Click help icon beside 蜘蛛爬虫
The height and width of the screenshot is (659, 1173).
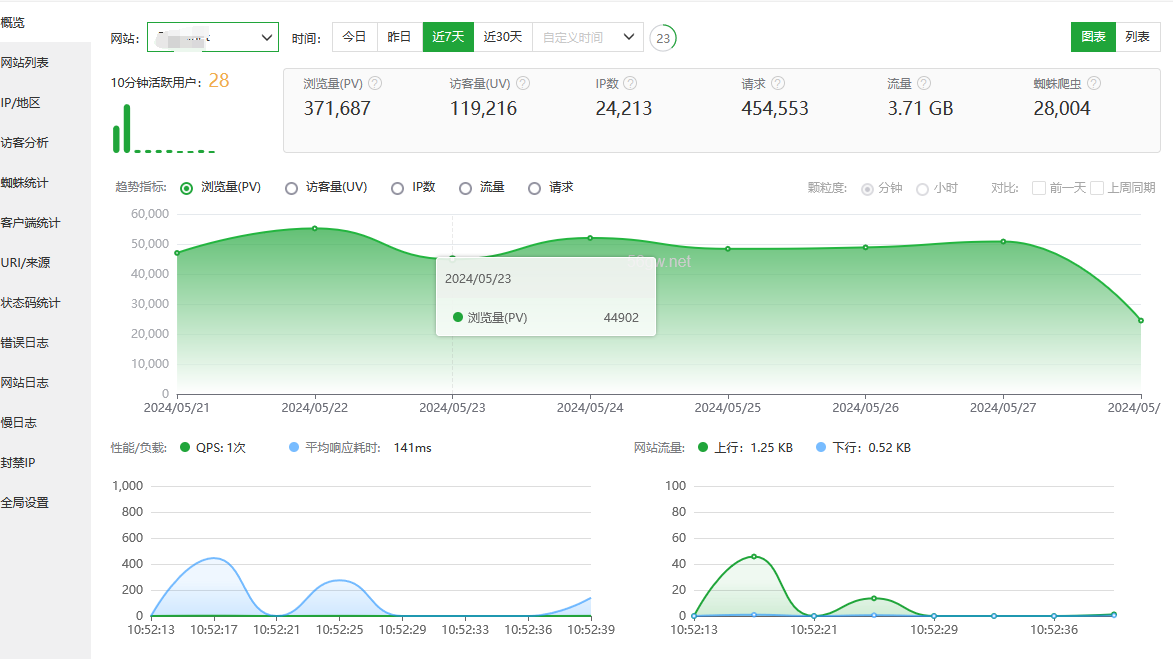point(1094,84)
